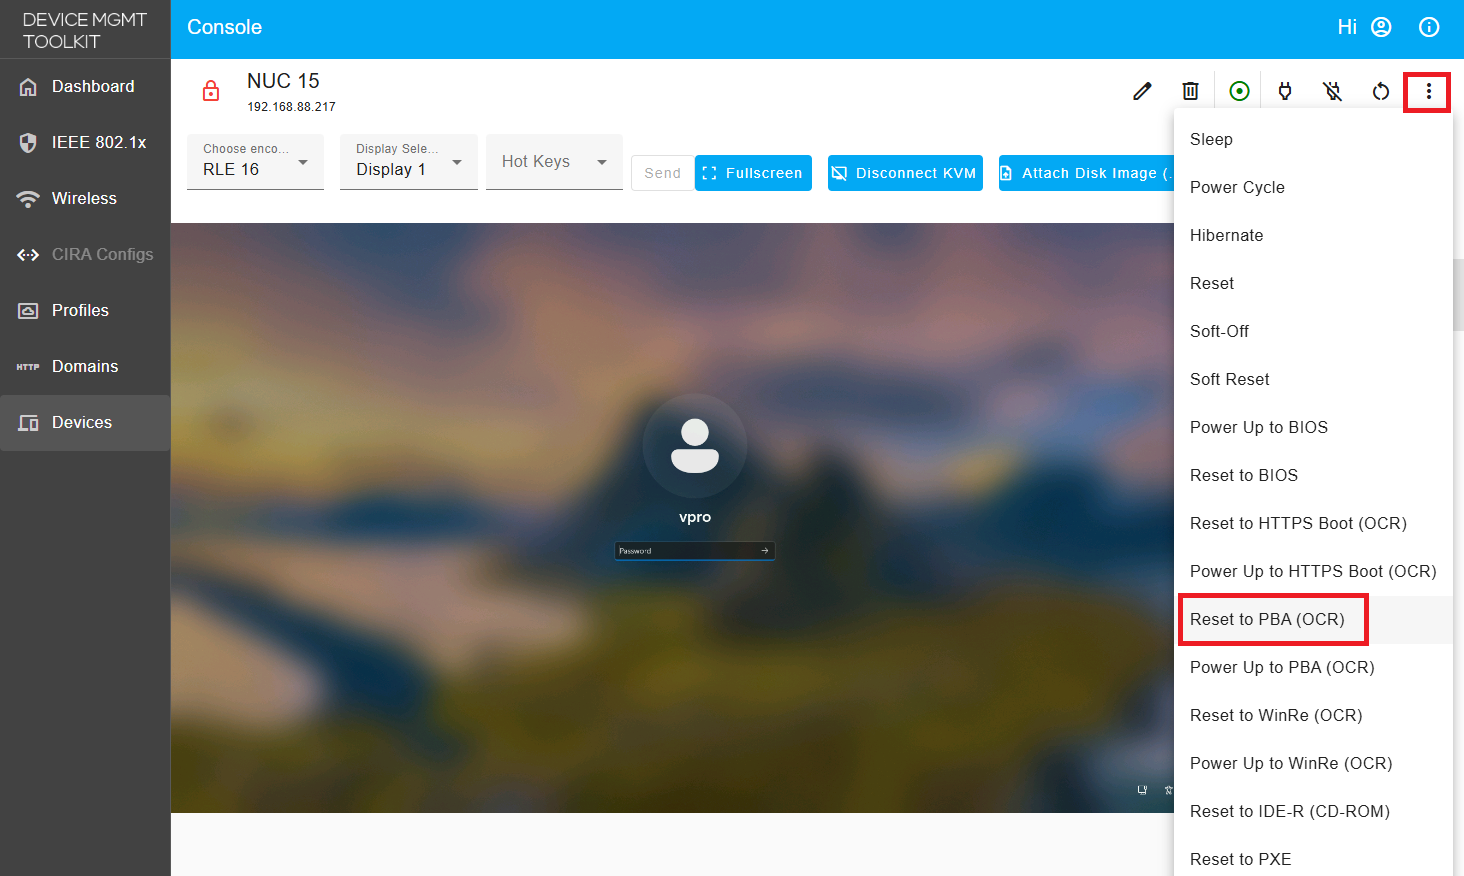Viewport: 1464px width, 876px height.
Task: Expand the Choose encoding RLE 16 dropdown
Action: point(255,162)
